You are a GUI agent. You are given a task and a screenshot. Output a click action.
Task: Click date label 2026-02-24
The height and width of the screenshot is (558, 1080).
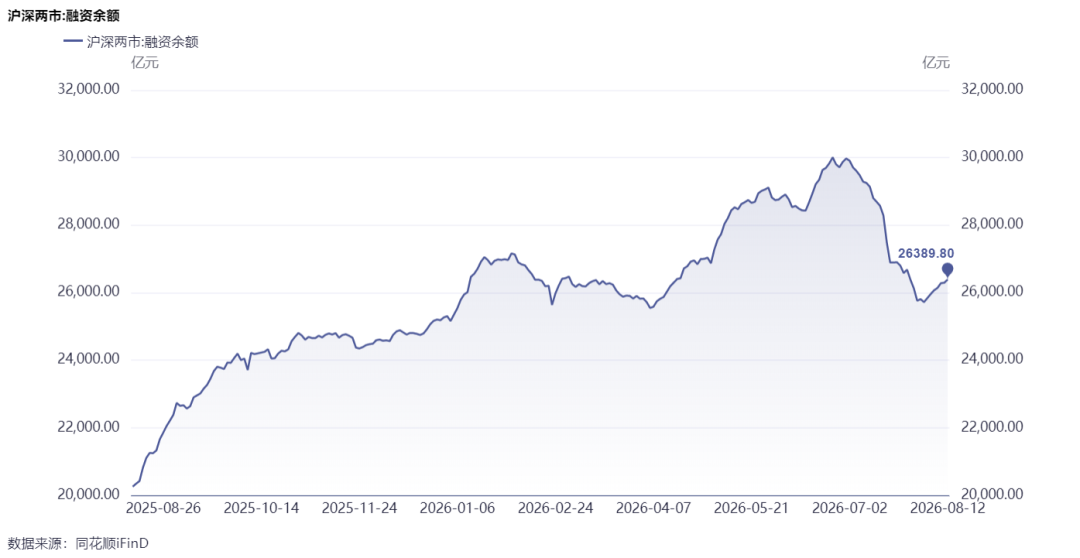tap(556, 508)
